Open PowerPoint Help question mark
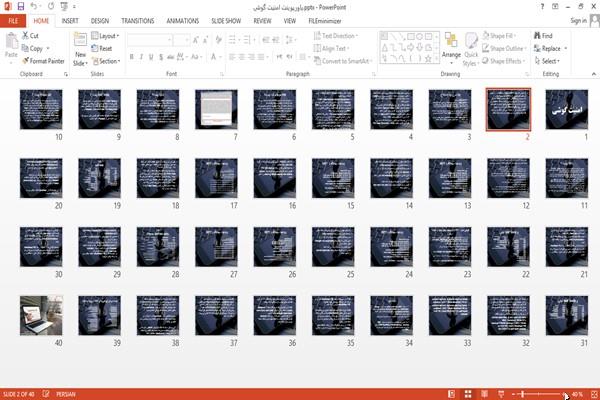This screenshot has height=400, width=600. [x=542, y=7]
